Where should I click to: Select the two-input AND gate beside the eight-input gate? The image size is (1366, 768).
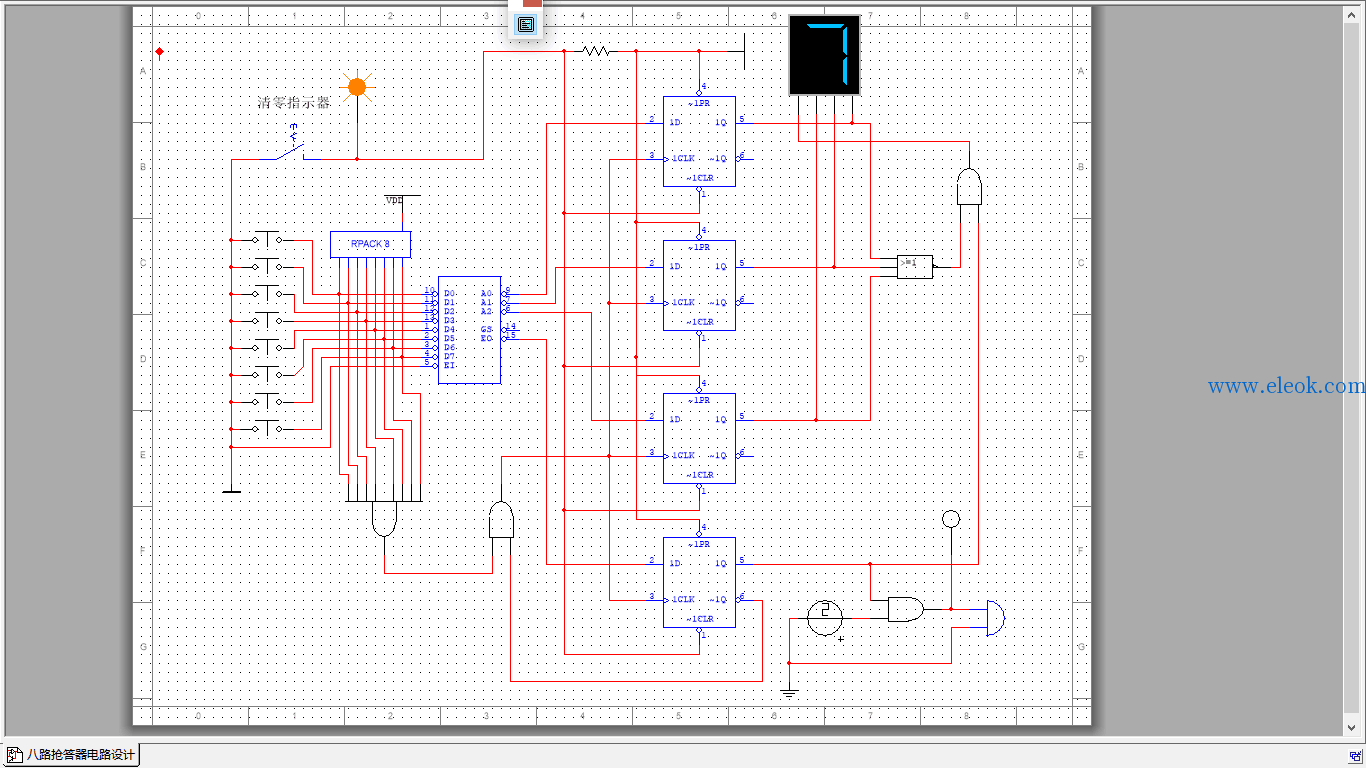point(501,520)
